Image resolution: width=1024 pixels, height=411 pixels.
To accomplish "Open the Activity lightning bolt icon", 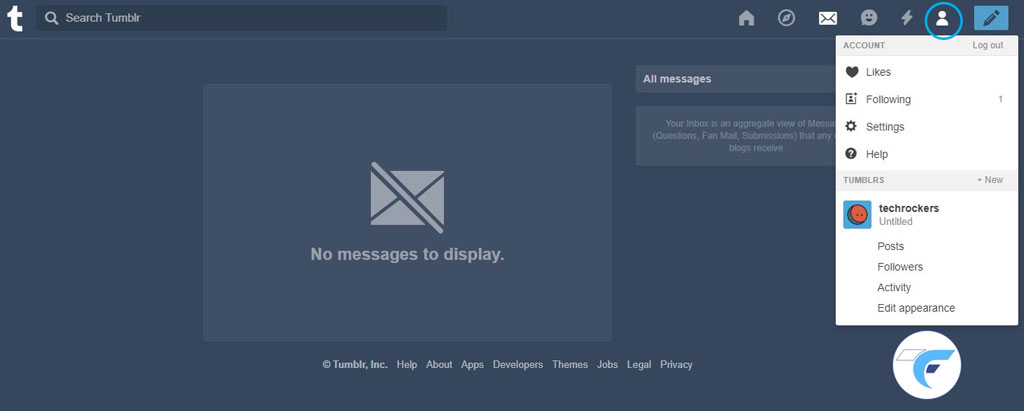I will tap(906, 18).
